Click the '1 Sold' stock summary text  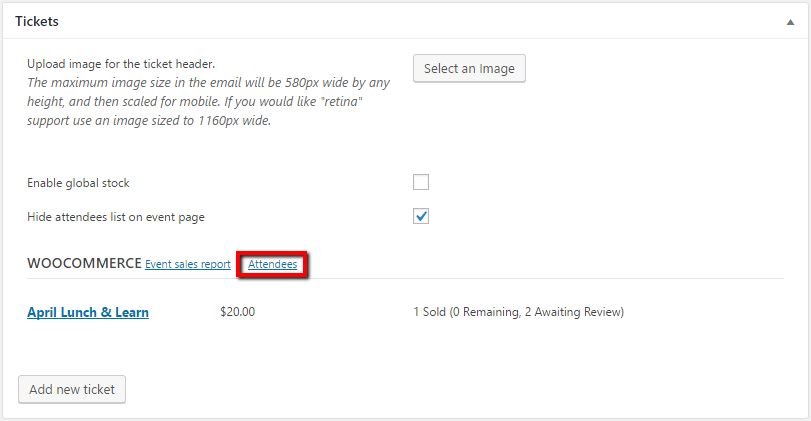coord(430,312)
